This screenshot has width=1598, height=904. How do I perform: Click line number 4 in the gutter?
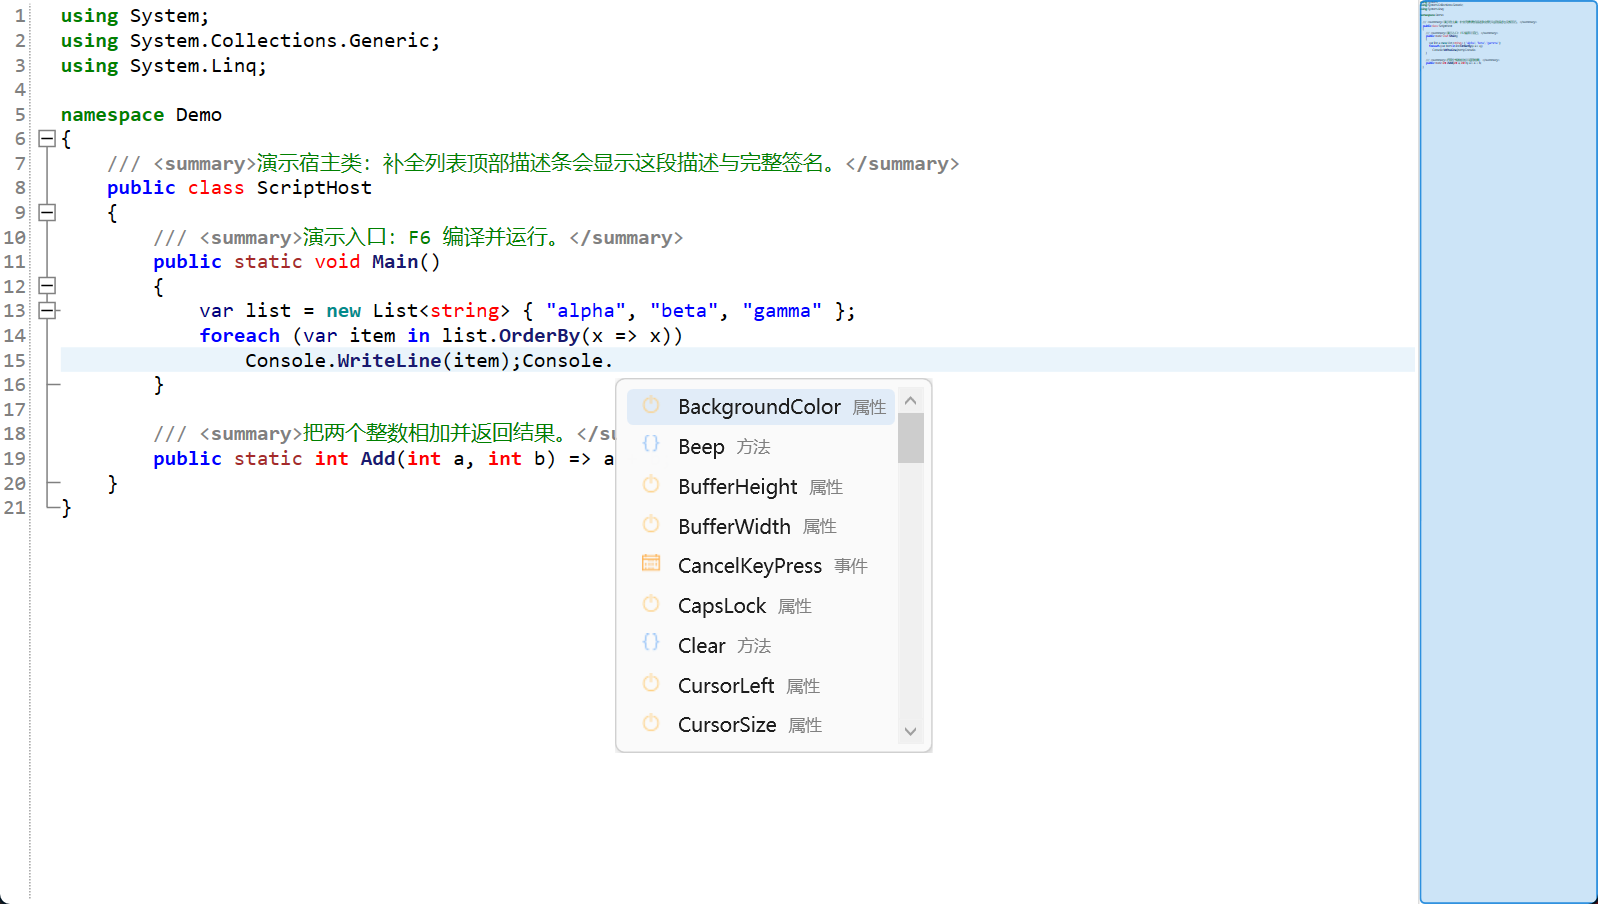(20, 90)
